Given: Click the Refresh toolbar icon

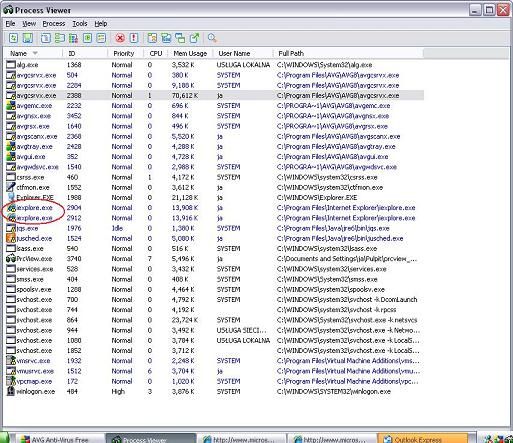Looking at the screenshot, I should pyautogui.click(x=13, y=38).
